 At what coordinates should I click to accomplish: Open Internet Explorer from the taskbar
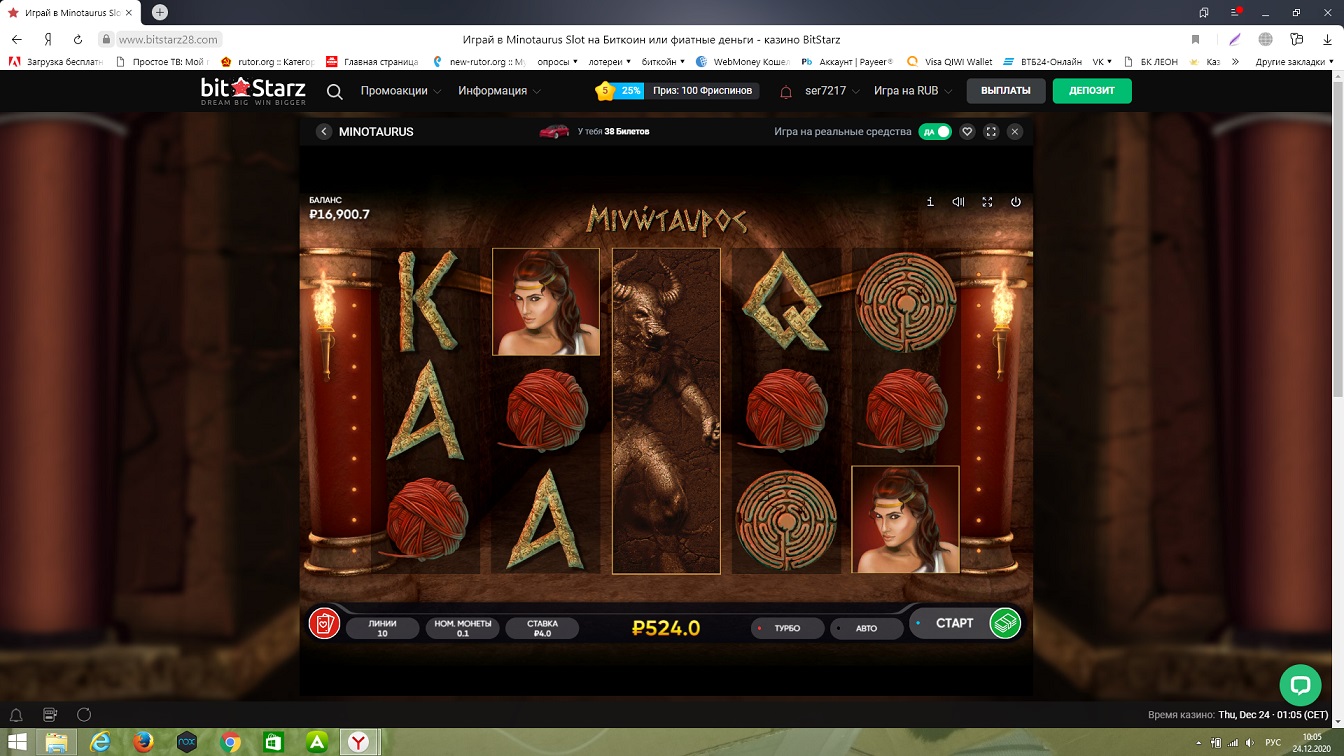pyautogui.click(x=101, y=742)
